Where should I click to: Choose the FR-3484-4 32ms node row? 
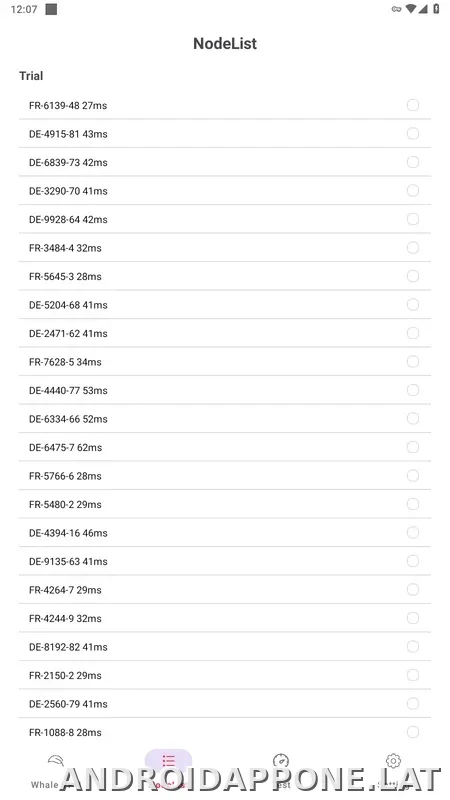coord(225,248)
